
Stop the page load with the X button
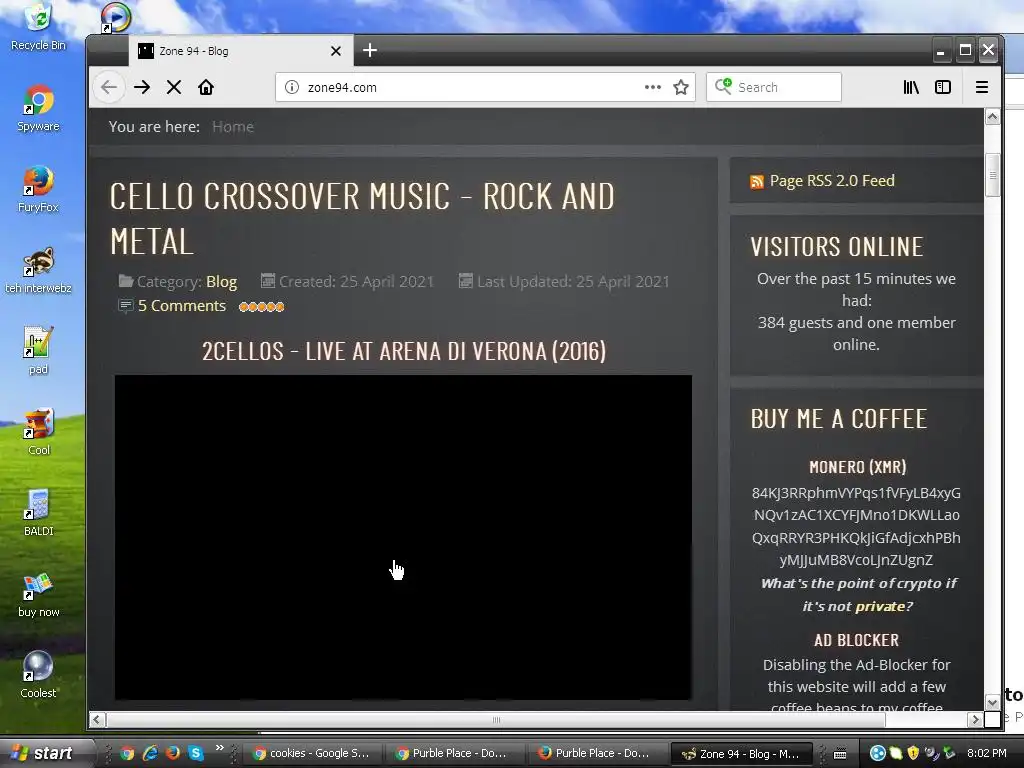point(174,88)
